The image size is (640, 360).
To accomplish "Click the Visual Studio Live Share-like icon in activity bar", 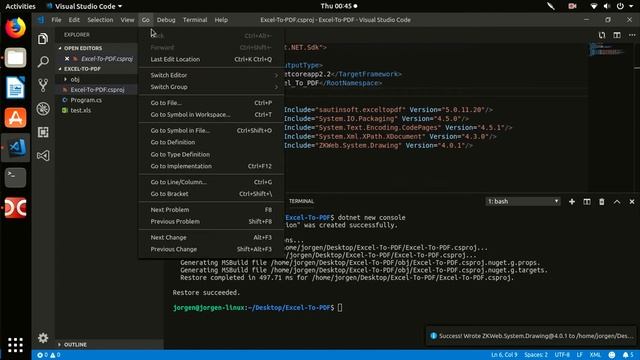I will (x=43, y=156).
